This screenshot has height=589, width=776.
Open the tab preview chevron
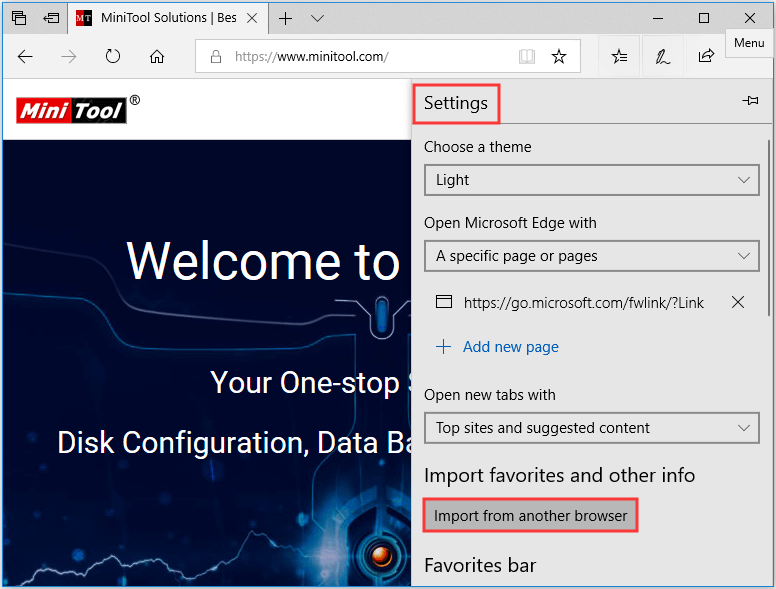tap(317, 18)
